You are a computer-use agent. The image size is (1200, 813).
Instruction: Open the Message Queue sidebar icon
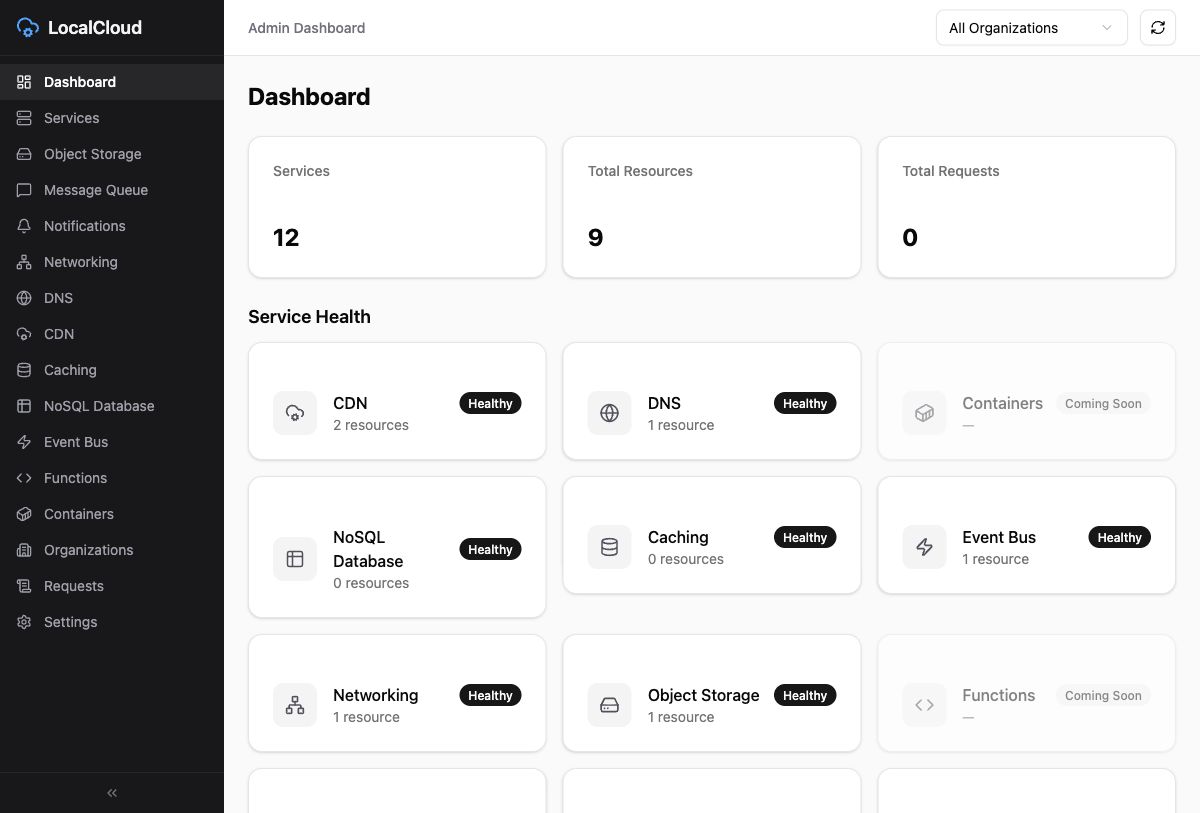point(22,190)
